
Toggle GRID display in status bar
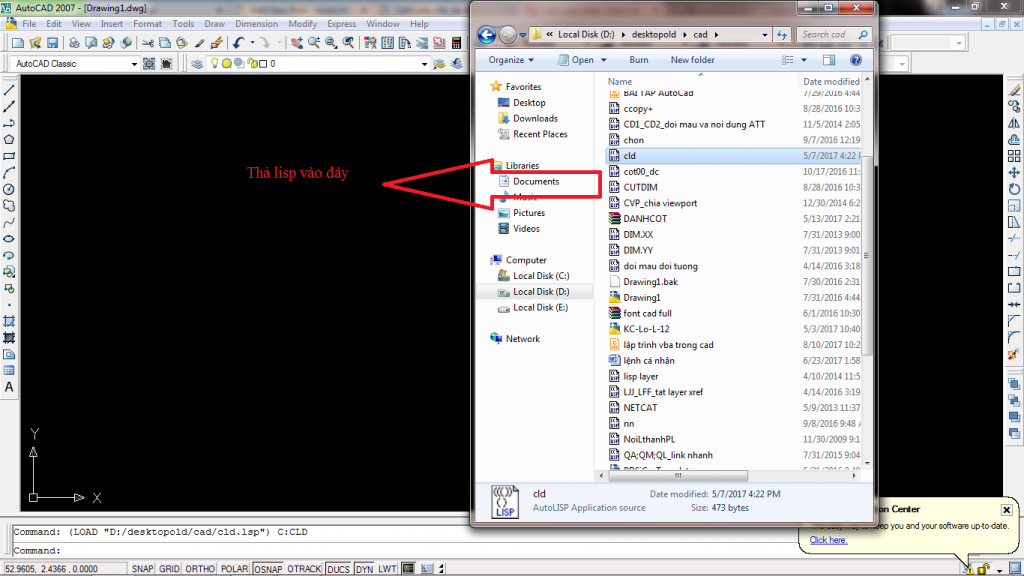pyautogui.click(x=169, y=569)
